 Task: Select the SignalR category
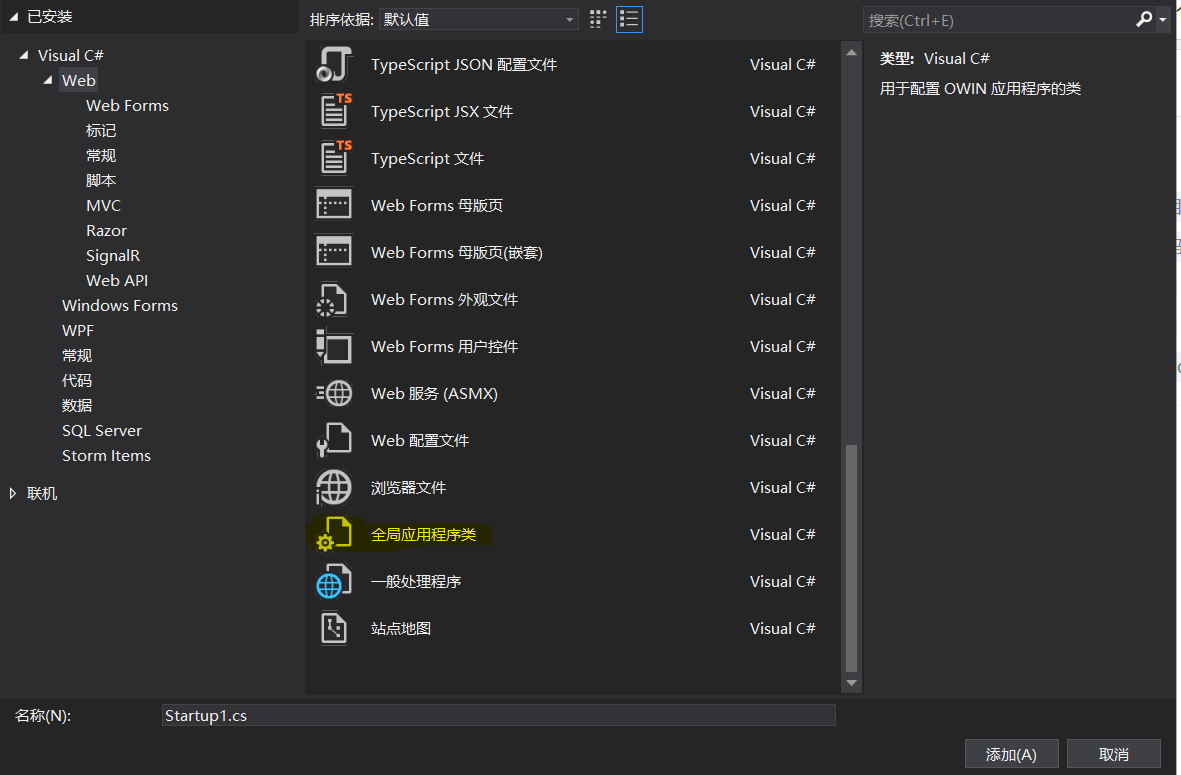(113, 255)
